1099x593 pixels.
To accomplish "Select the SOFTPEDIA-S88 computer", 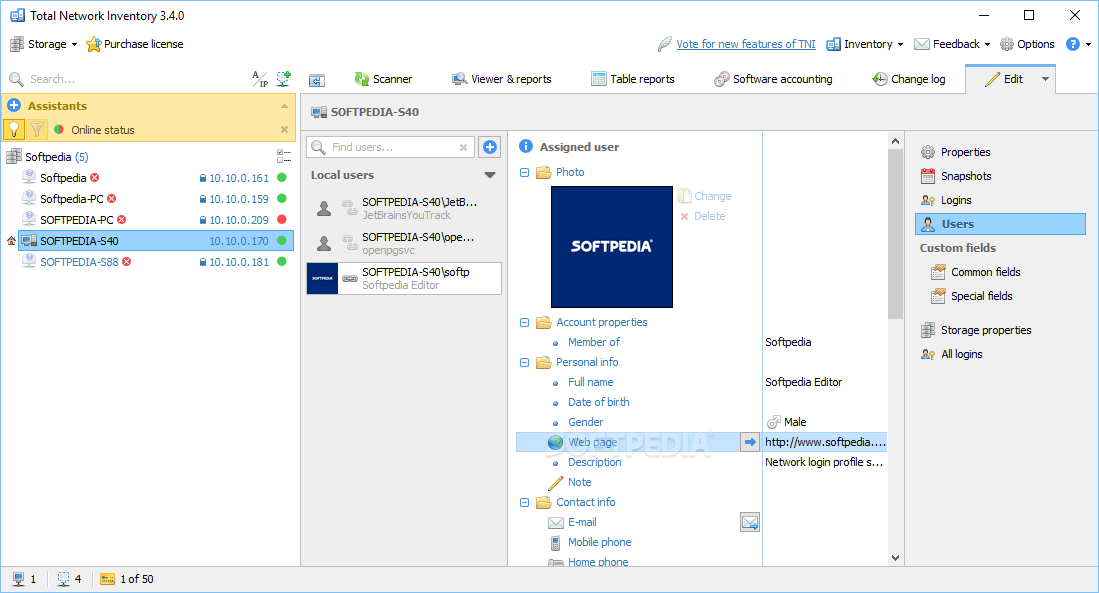I will pos(156,262).
